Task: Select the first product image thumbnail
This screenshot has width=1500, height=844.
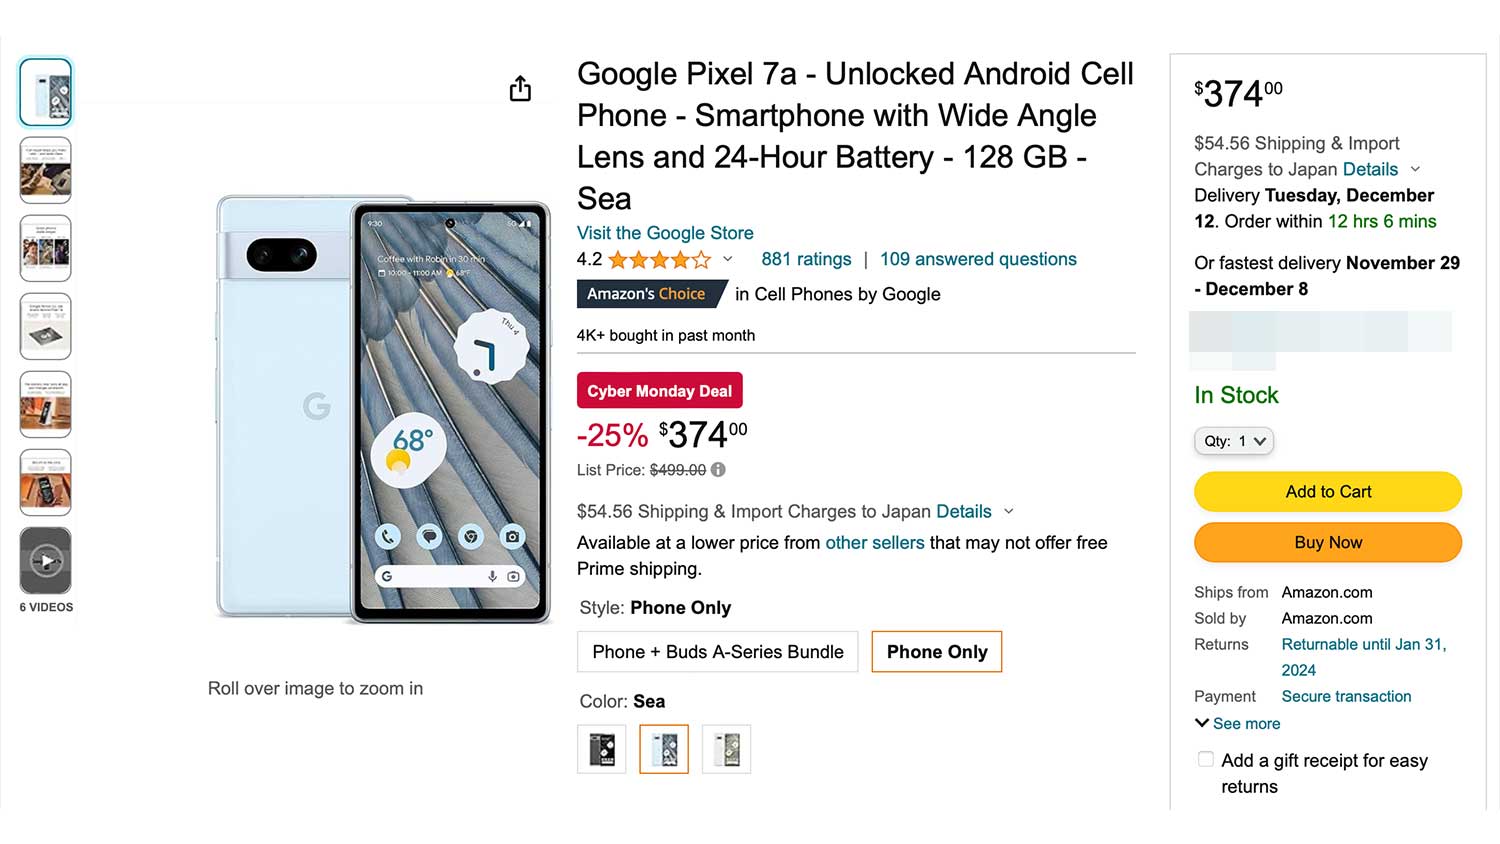Action: 46,92
